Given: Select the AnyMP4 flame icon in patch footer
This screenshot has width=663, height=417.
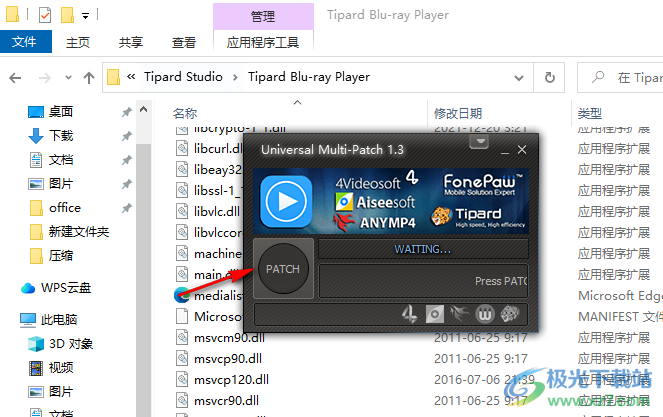Looking at the screenshot, I should point(459,314).
